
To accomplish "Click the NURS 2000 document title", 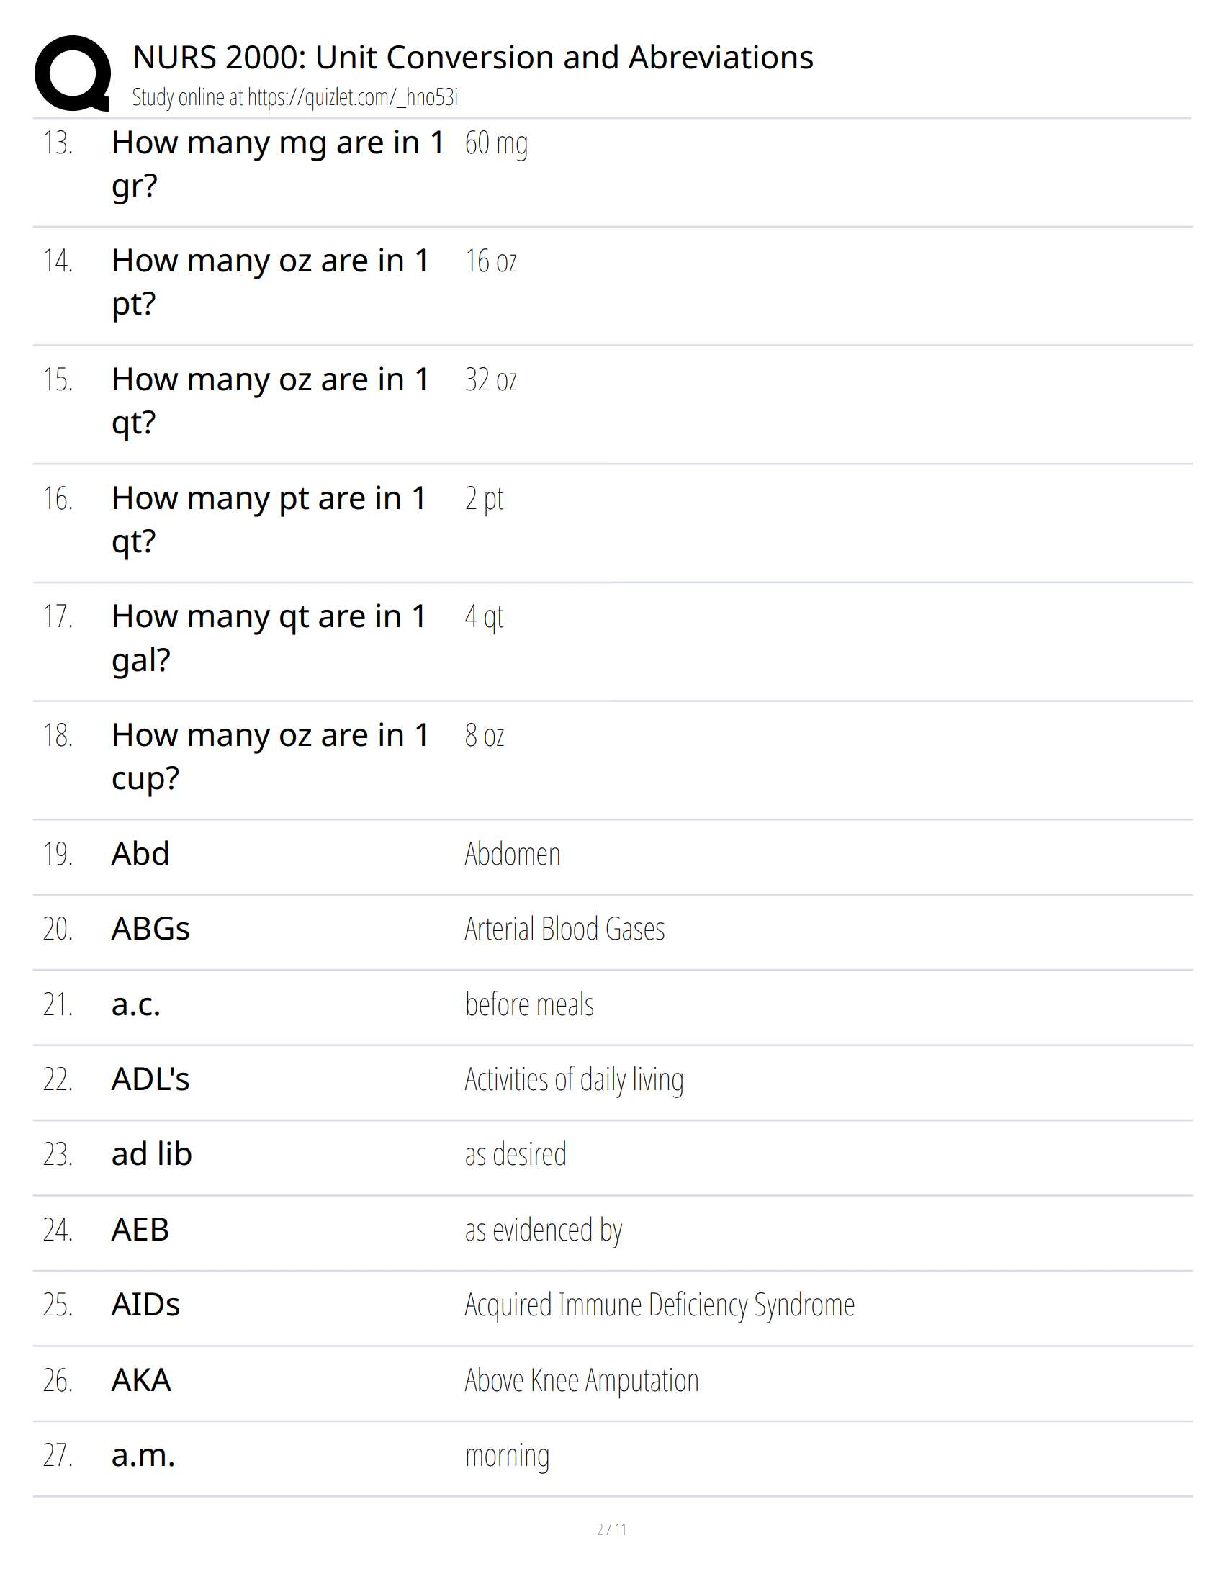I will click(472, 57).
